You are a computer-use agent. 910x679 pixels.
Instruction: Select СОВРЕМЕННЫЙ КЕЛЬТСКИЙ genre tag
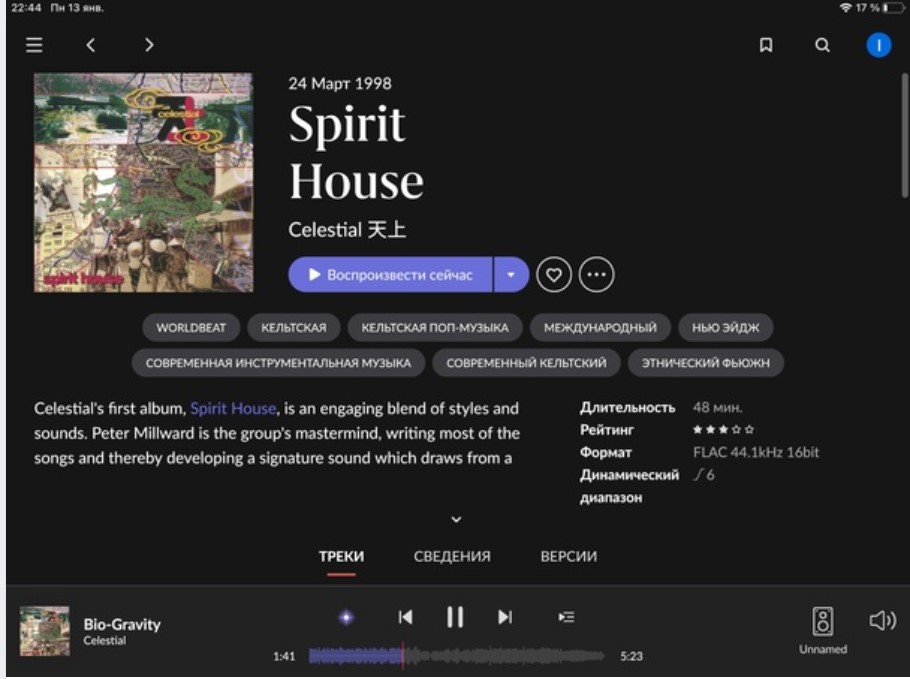pos(526,363)
